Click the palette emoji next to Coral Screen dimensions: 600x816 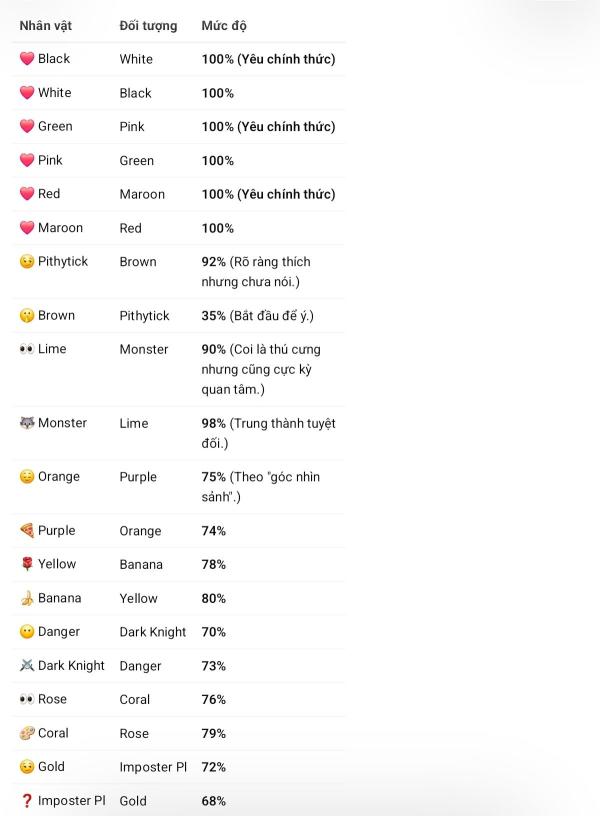pos(27,733)
